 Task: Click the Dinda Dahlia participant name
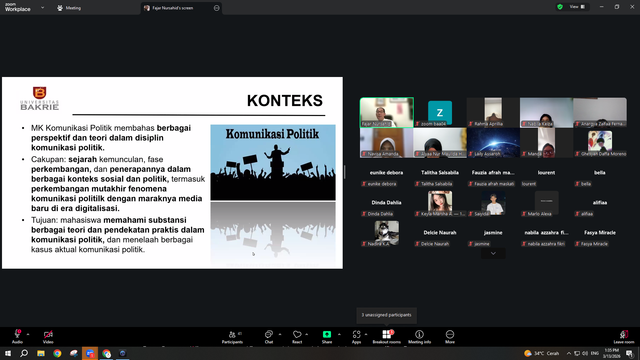pyautogui.click(x=386, y=202)
